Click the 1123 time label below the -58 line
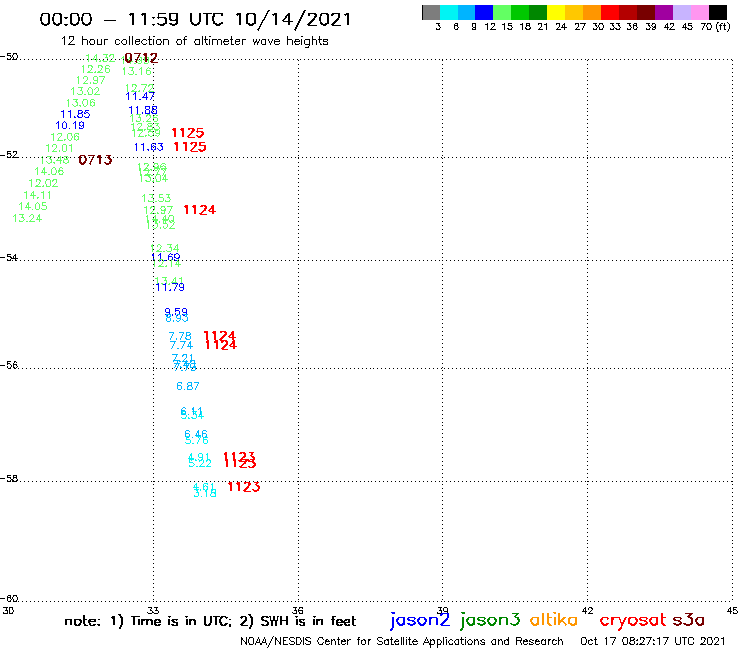The width and height of the screenshot is (740, 650). click(x=244, y=487)
